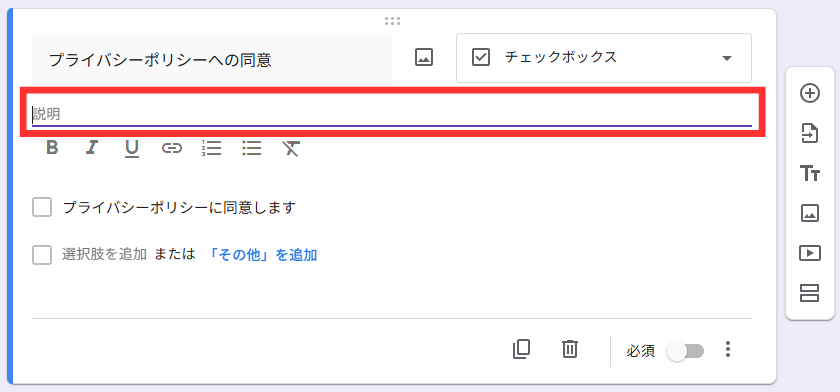This screenshot has height=392, width=840.
Task: Add a new section to the form
Action: click(809, 293)
